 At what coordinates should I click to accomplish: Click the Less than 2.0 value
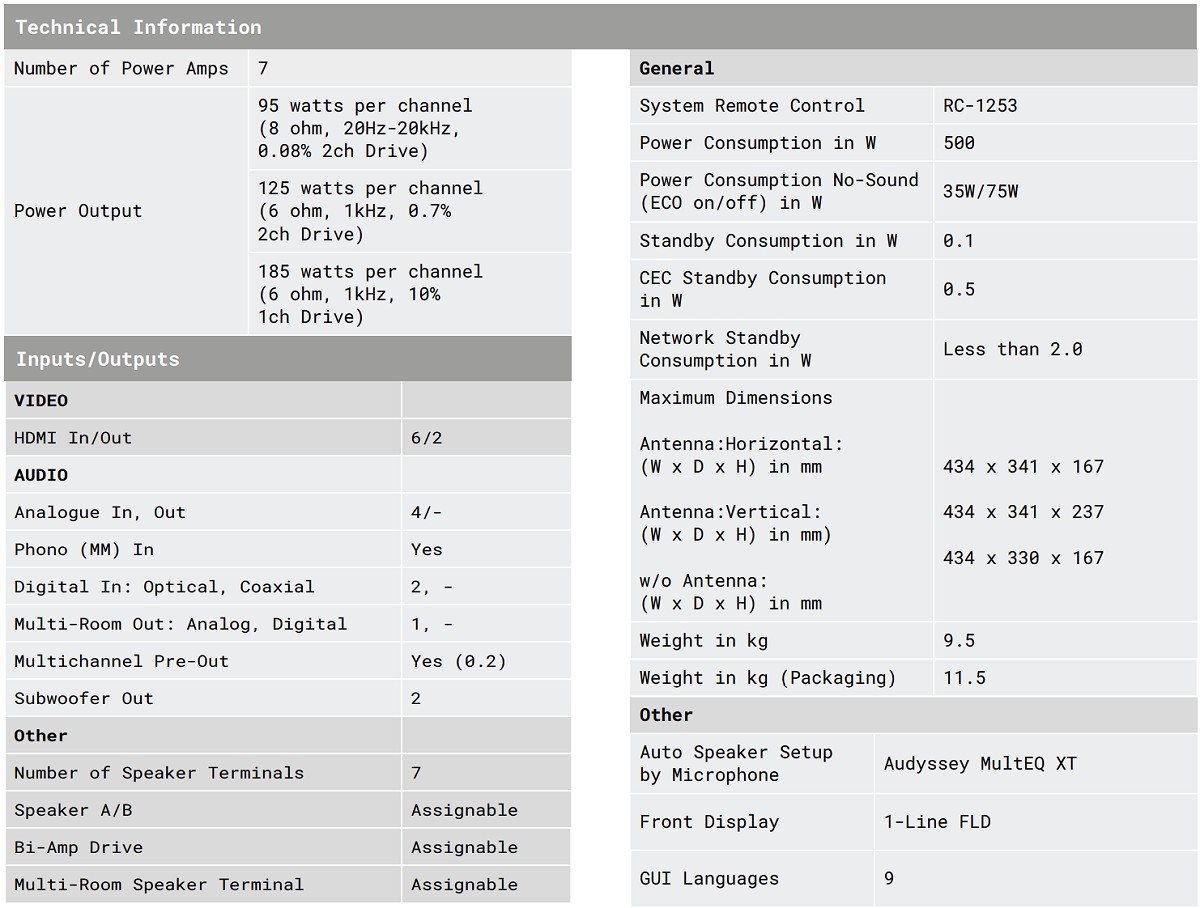tap(1012, 349)
